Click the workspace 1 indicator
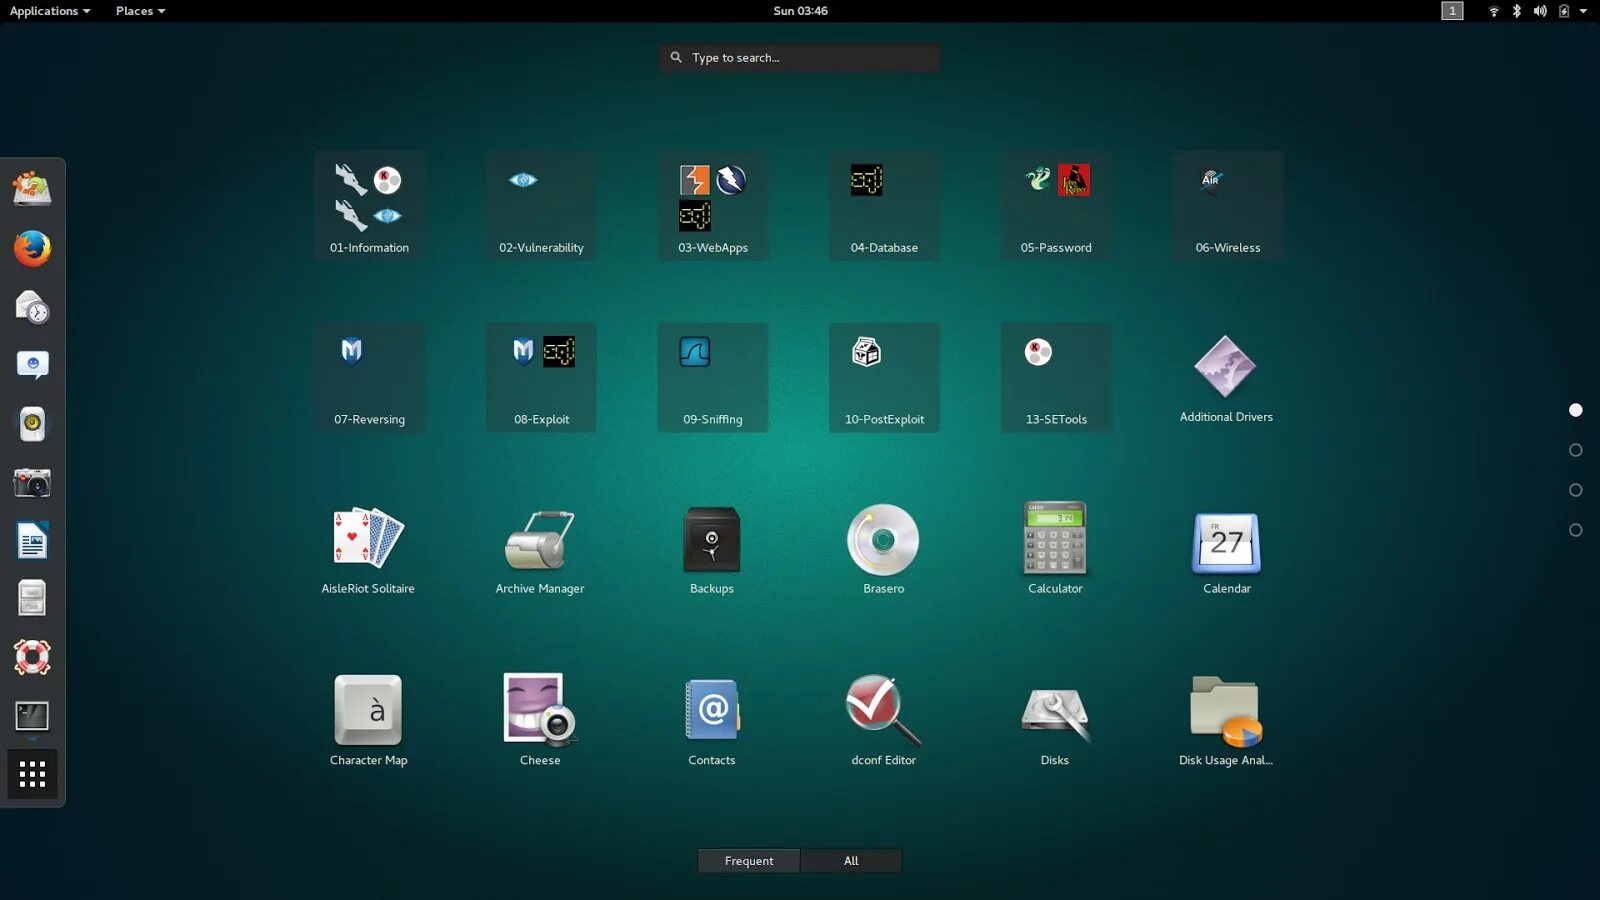The width and height of the screenshot is (1600, 900). tap(1452, 11)
